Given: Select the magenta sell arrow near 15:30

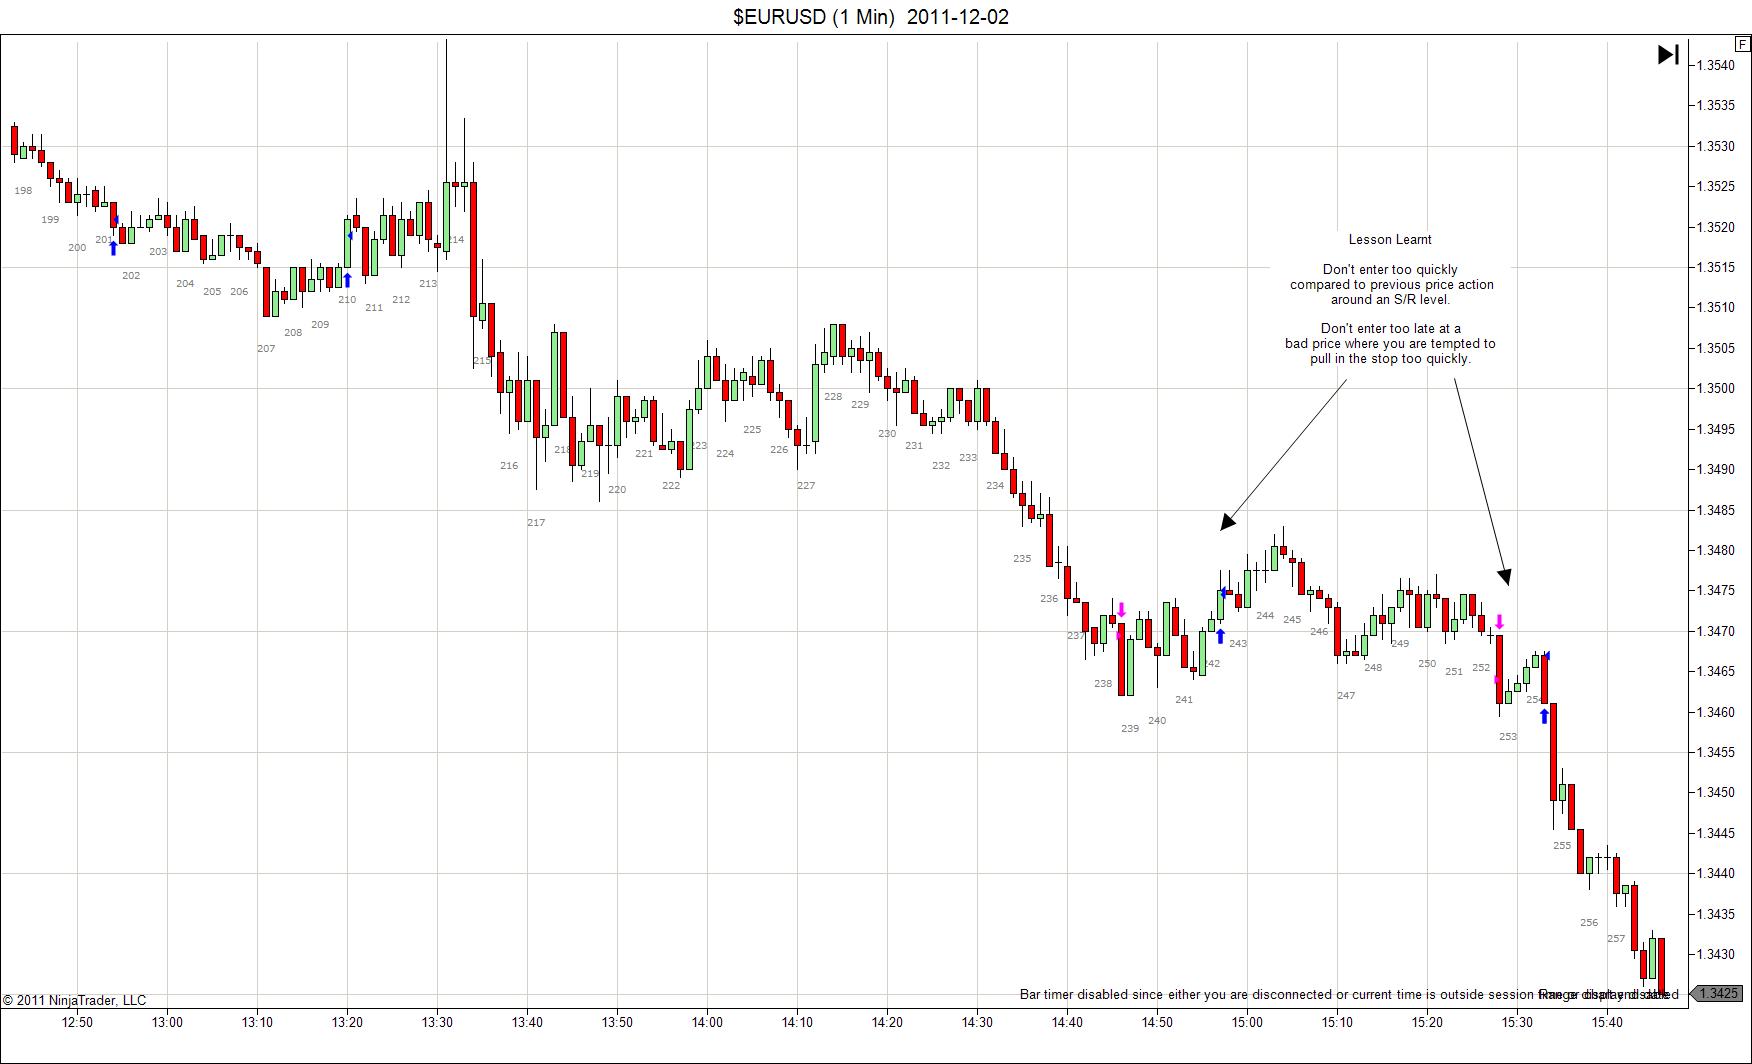Looking at the screenshot, I should pos(1499,621).
